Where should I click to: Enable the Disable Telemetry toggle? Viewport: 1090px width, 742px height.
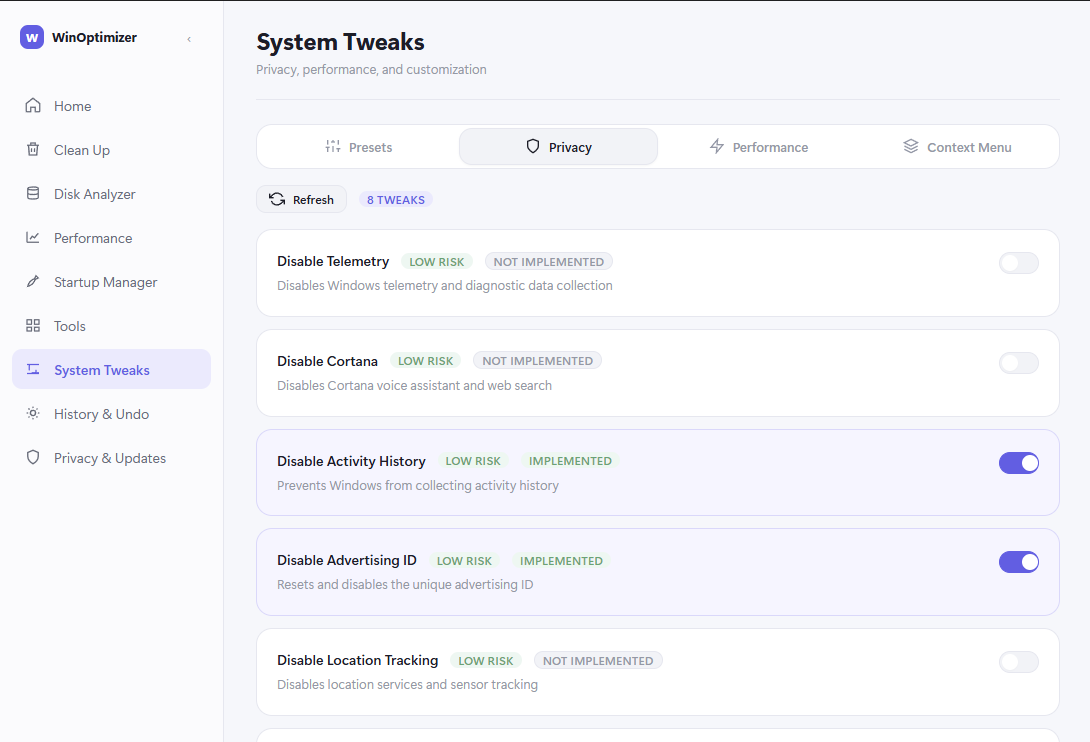pos(1018,263)
